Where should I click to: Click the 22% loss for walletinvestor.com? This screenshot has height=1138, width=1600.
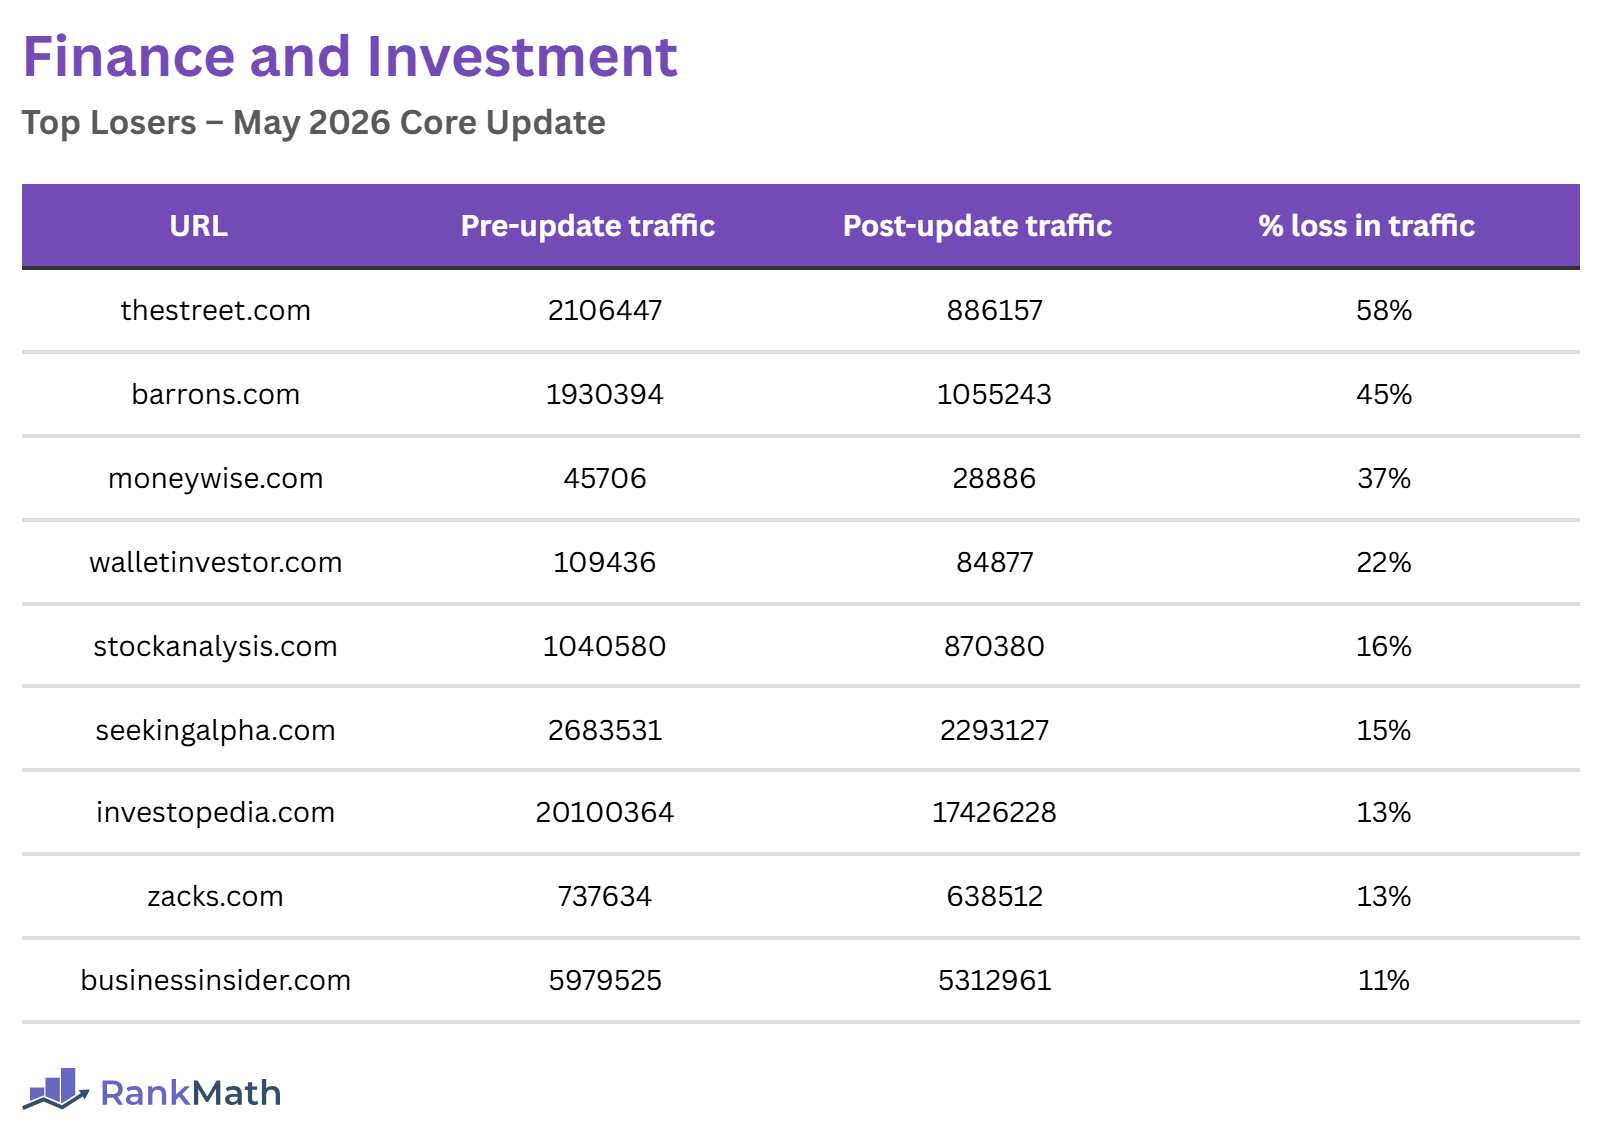pos(1384,562)
